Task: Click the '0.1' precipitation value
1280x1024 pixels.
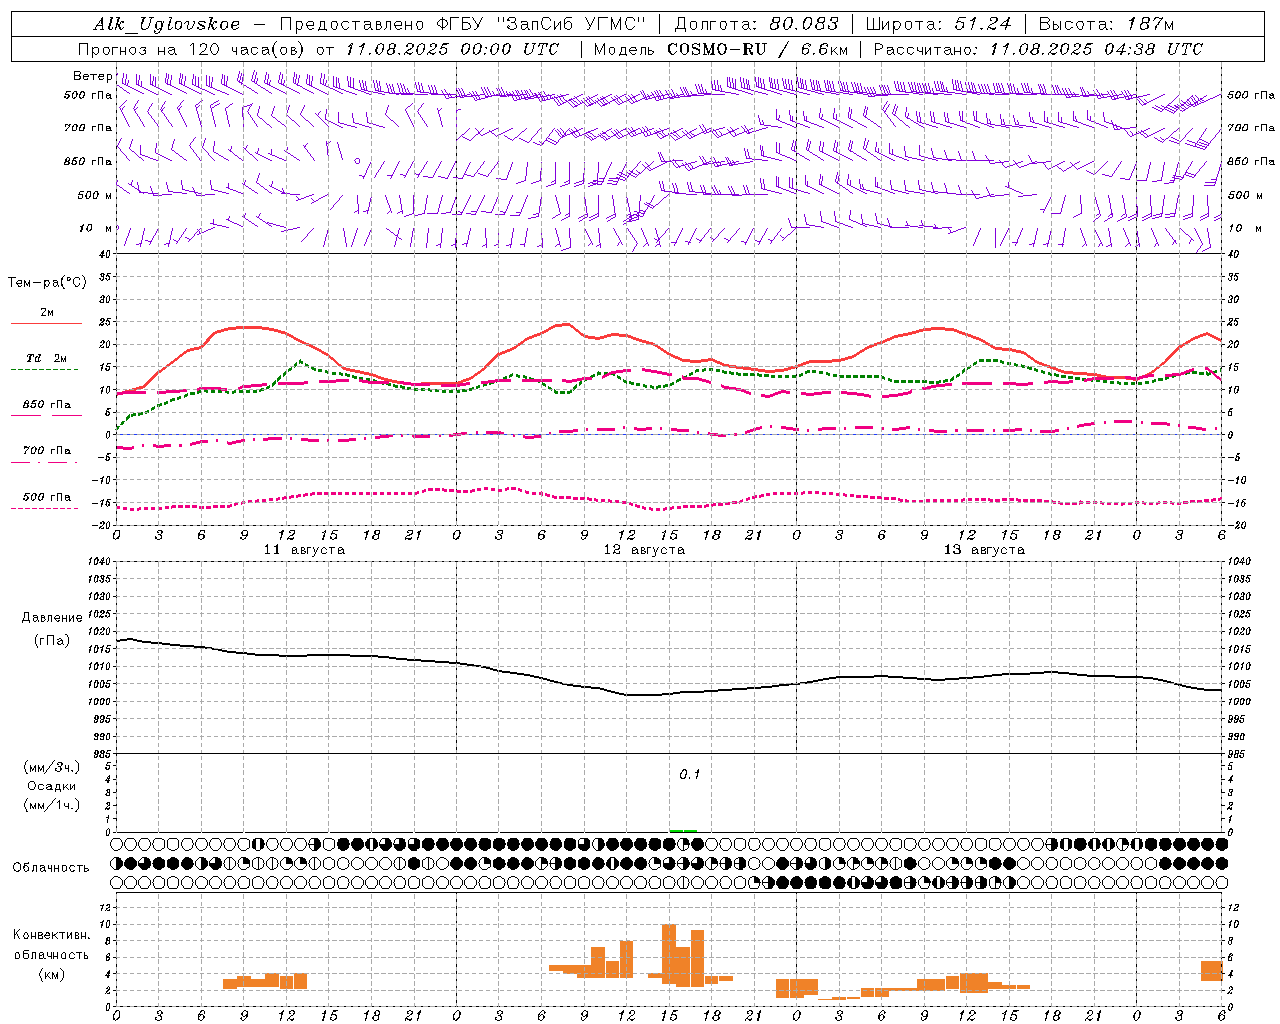Action: click(x=690, y=775)
